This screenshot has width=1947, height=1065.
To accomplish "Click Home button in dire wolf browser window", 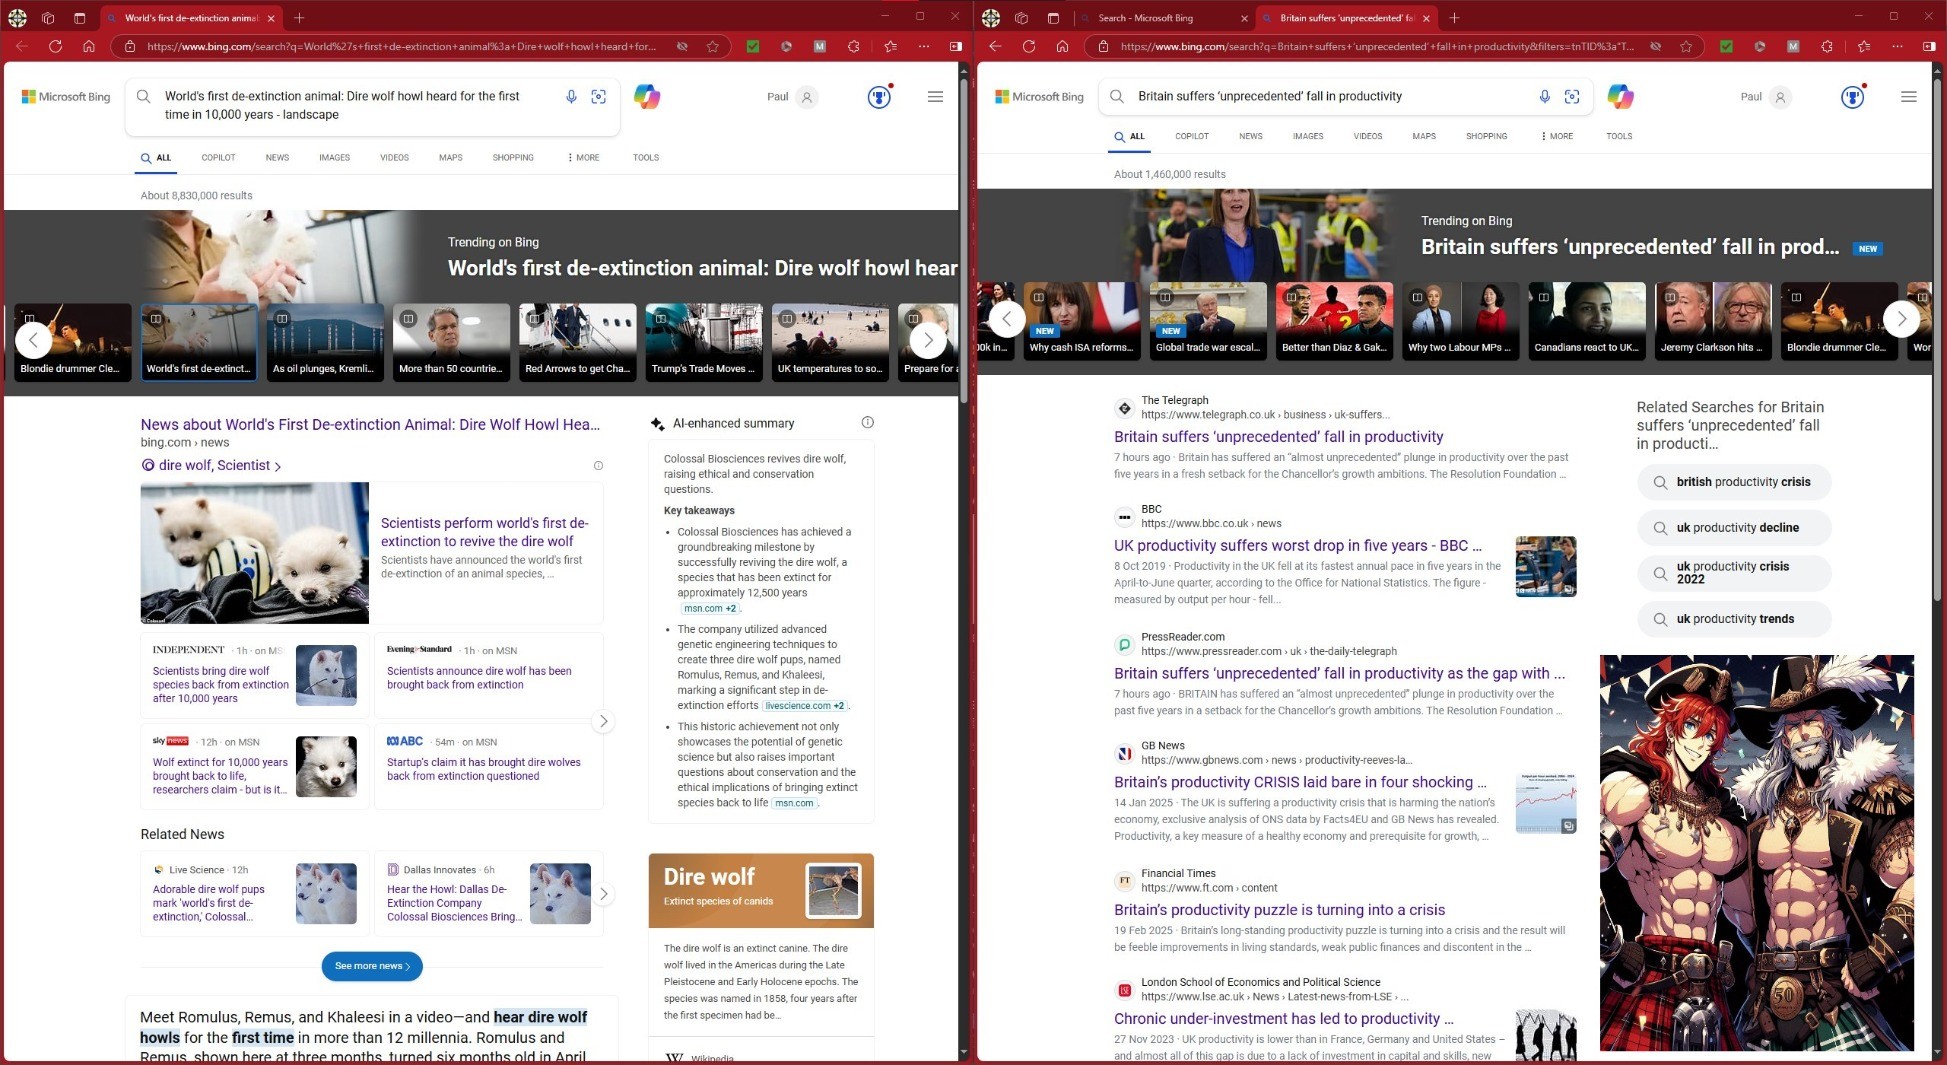I will (x=89, y=46).
